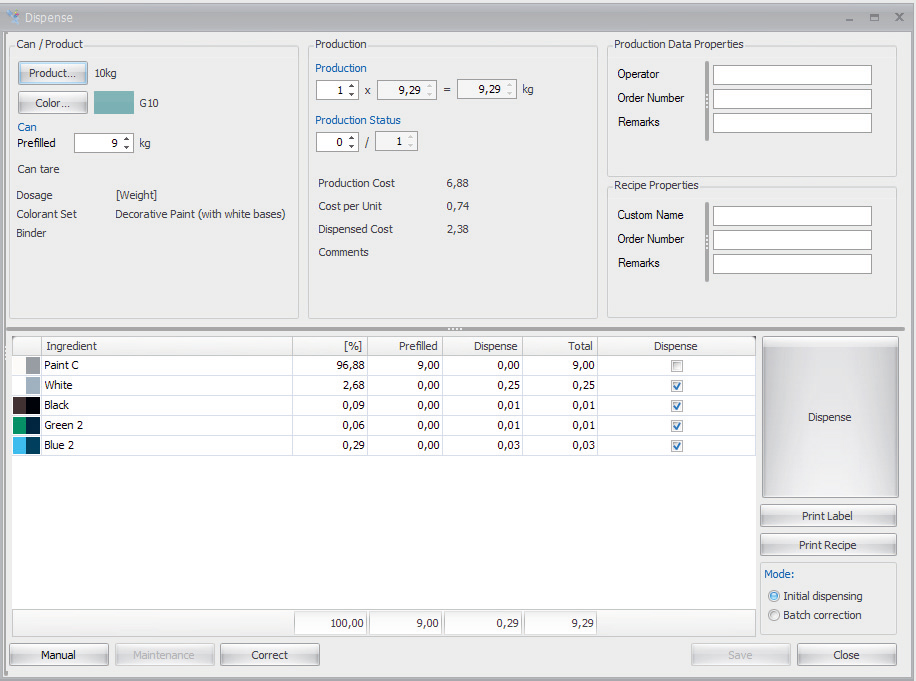Image resolution: width=916 pixels, height=681 pixels.
Task: Select the Paint C ingredient row
Action: click(x=383, y=366)
